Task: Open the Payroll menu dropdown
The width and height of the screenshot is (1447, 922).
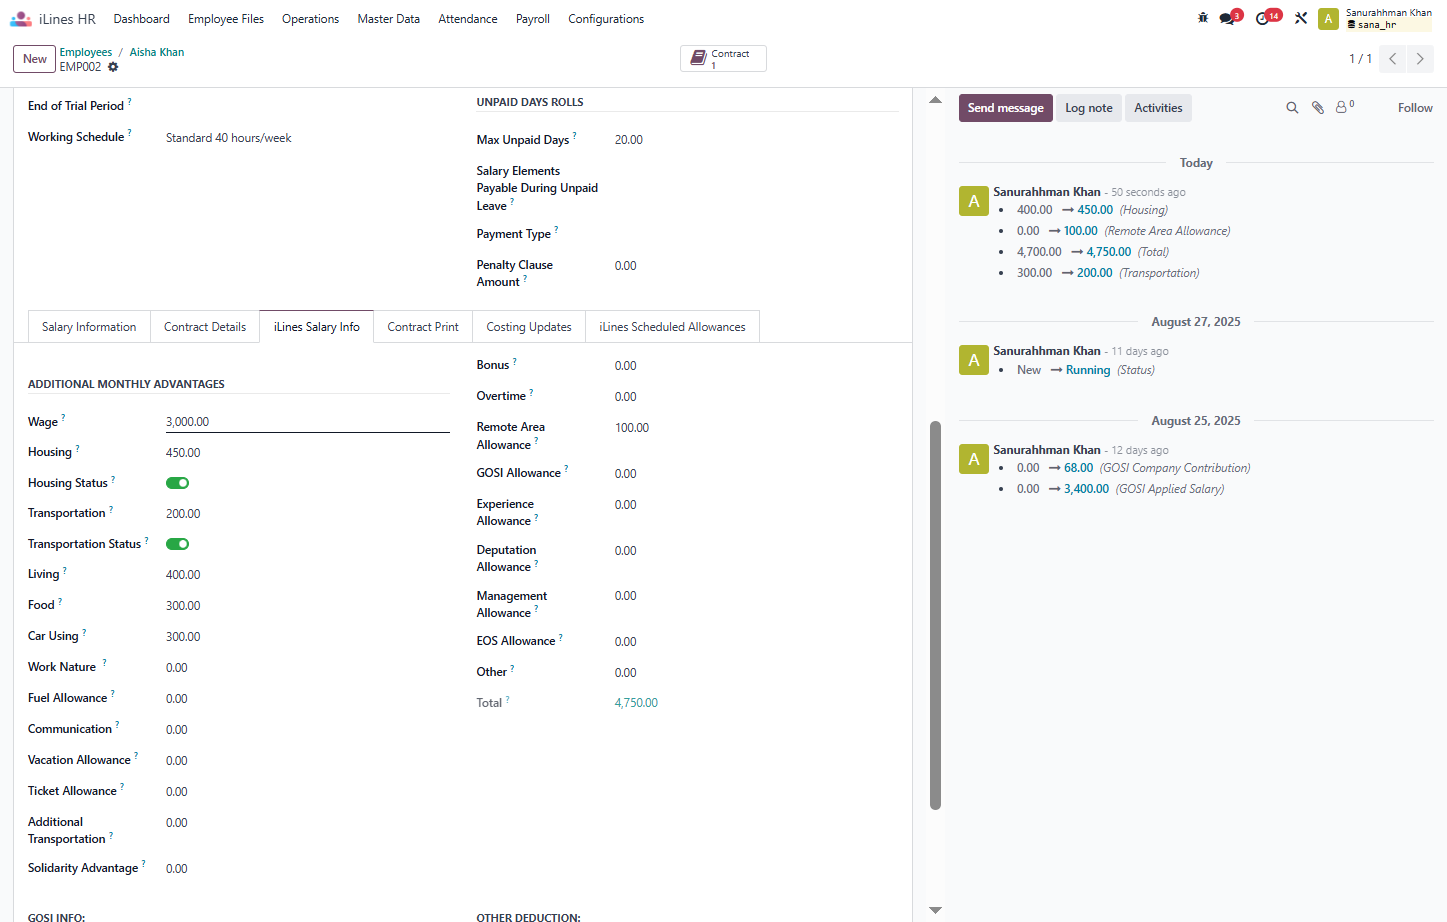Action: 533,19
